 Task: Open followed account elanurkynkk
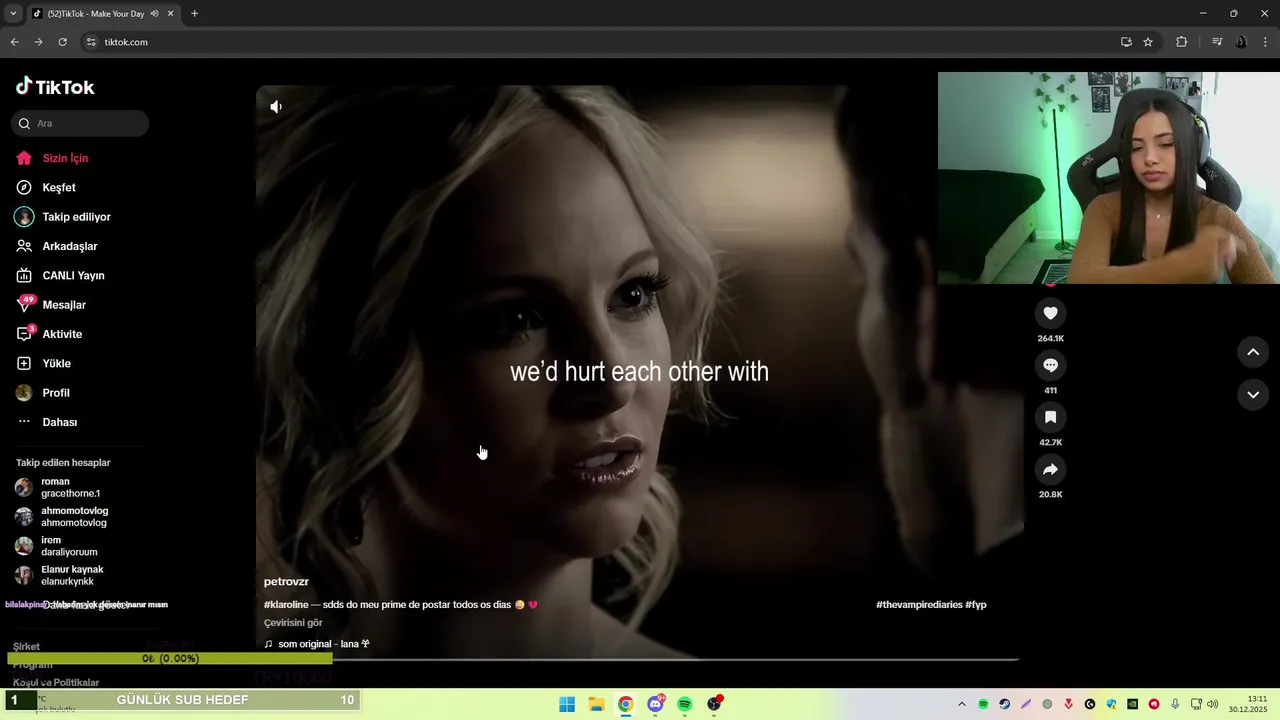(x=59, y=575)
